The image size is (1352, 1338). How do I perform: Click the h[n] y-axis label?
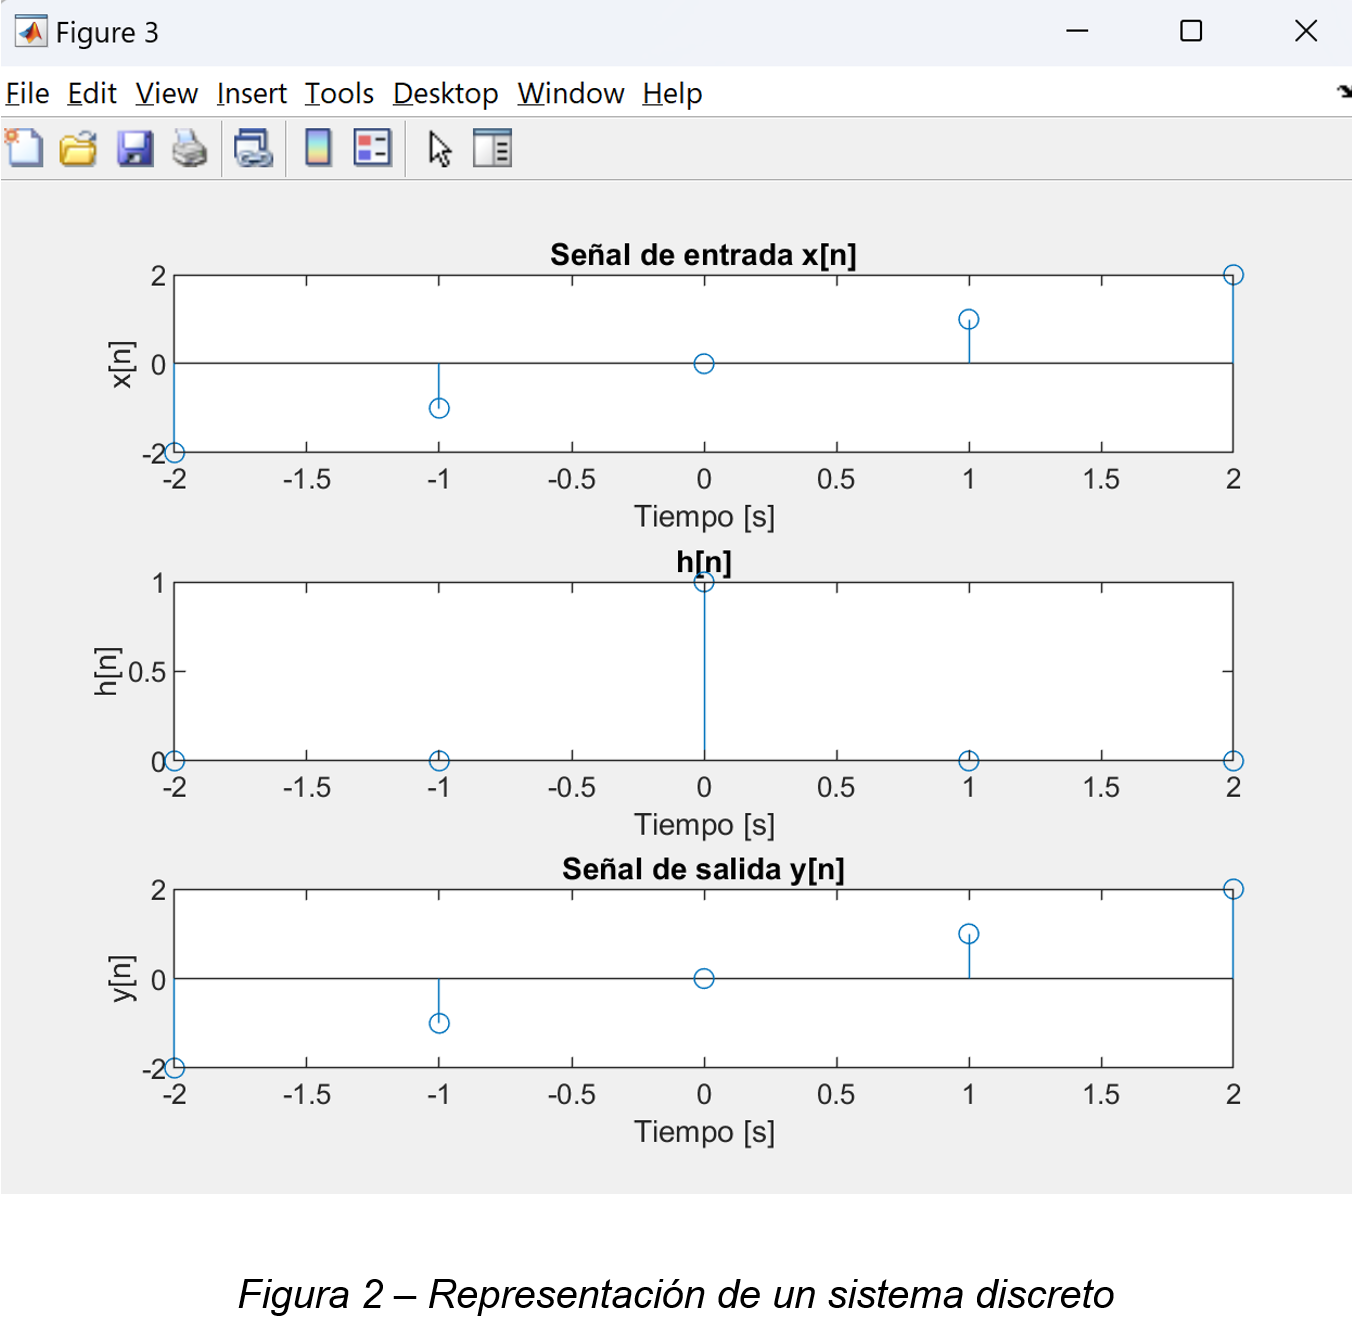(106, 671)
